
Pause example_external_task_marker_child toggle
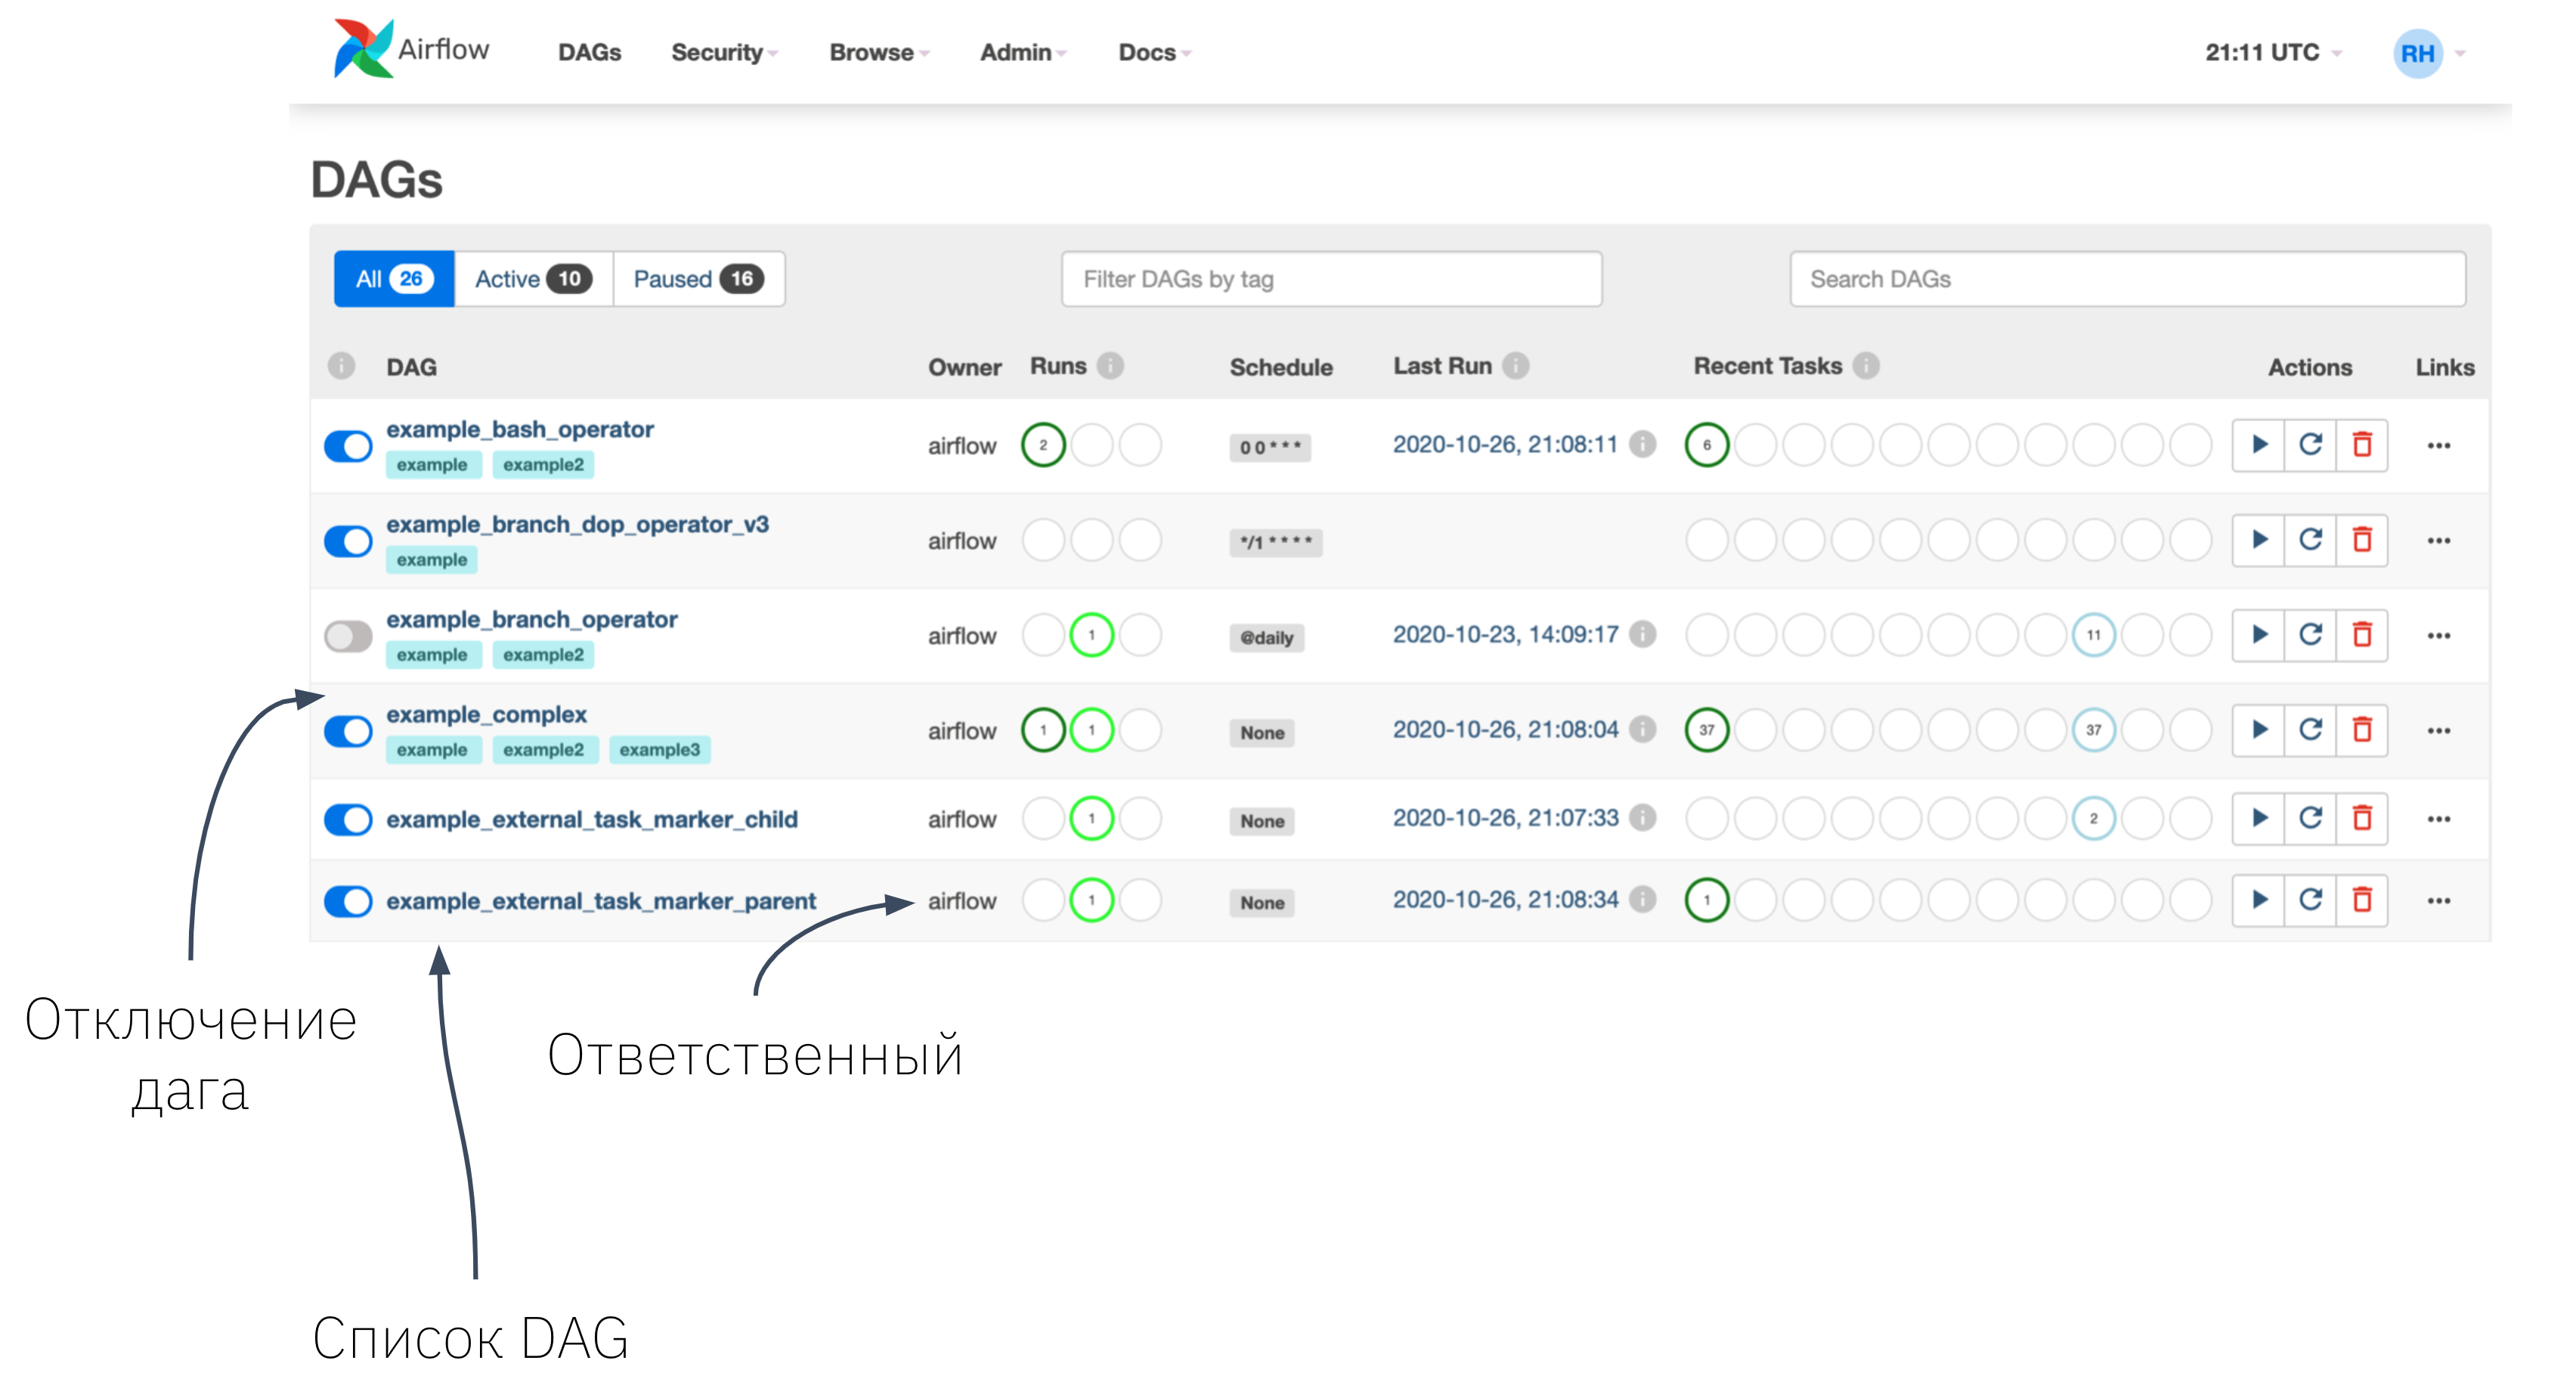(348, 820)
